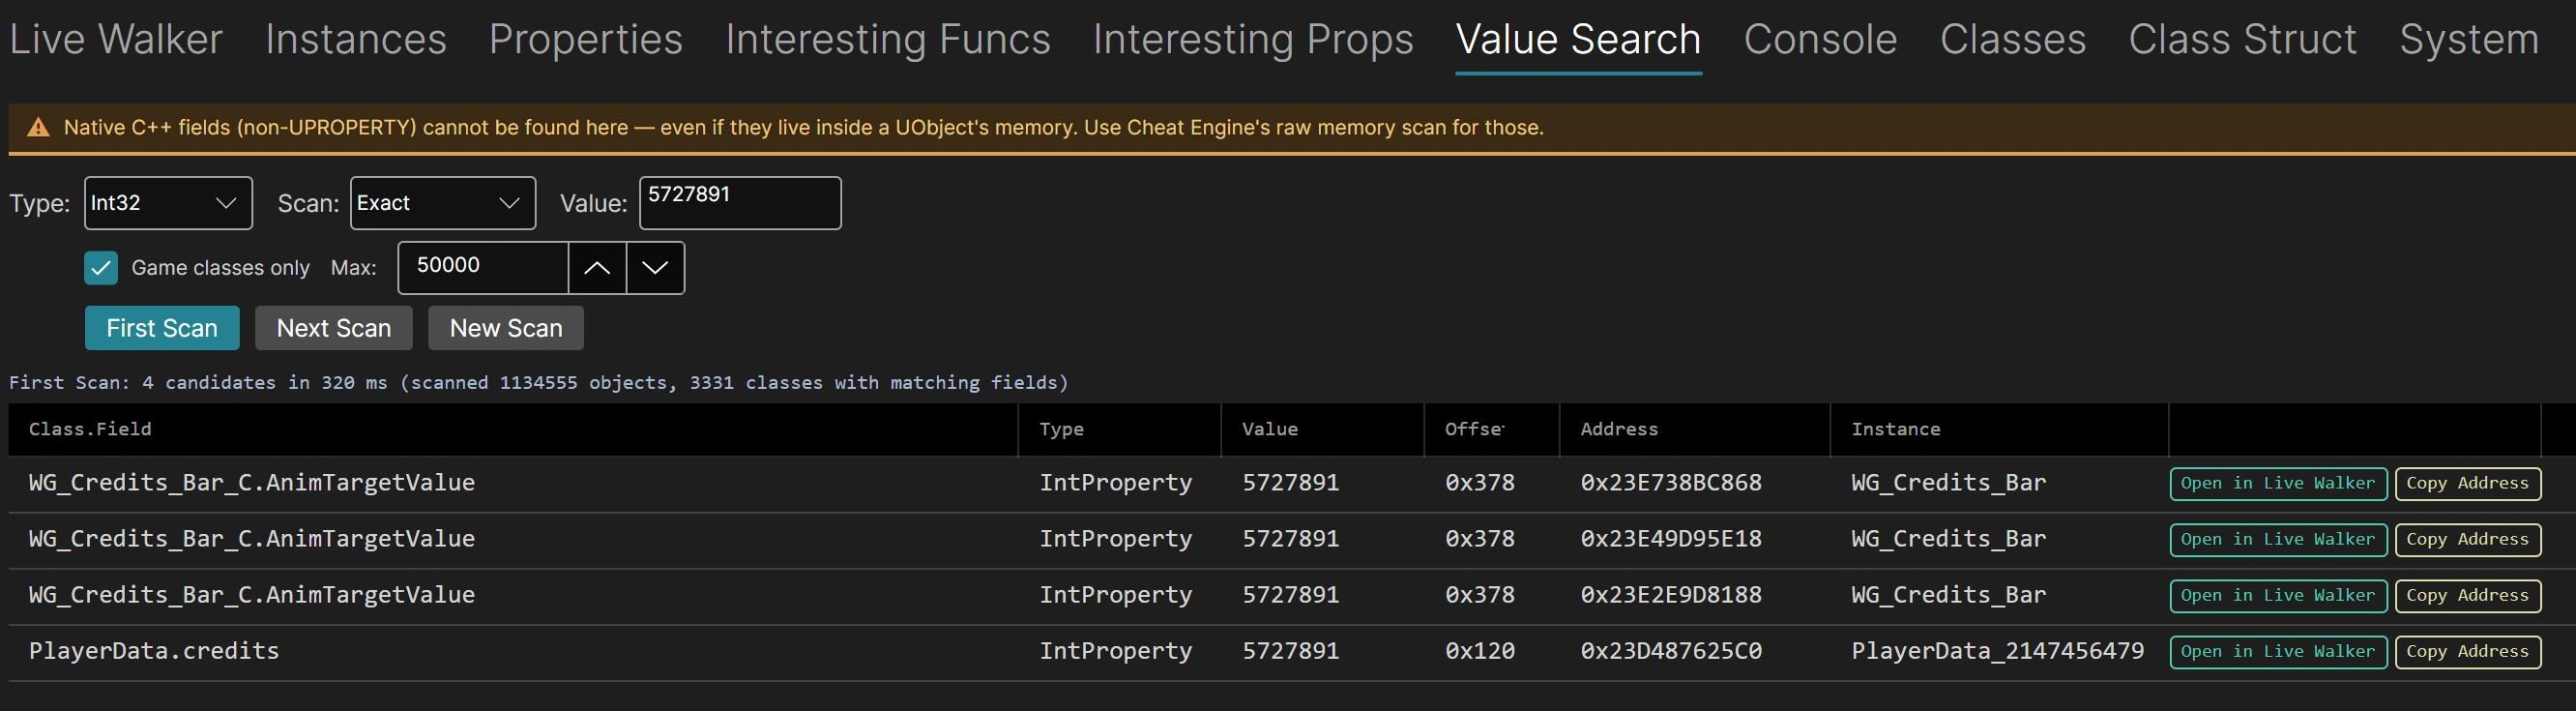Click the First Scan button
The height and width of the screenshot is (711, 2576).
[162, 328]
